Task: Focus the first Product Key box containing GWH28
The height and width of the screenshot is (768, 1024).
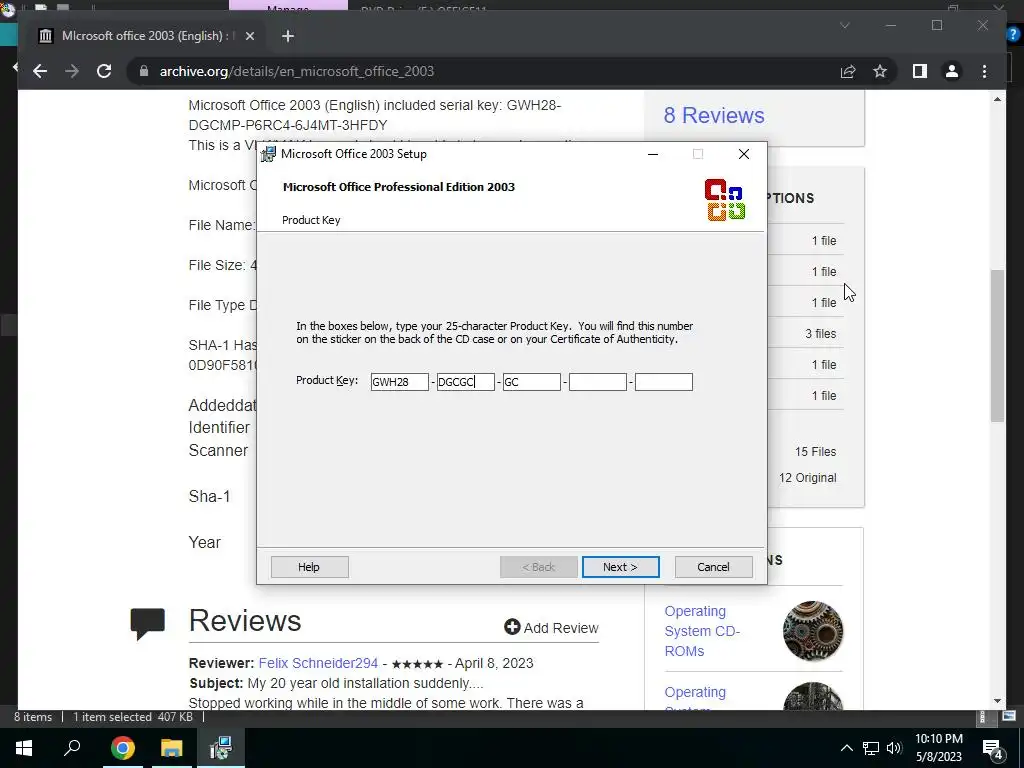Action: 399,382
